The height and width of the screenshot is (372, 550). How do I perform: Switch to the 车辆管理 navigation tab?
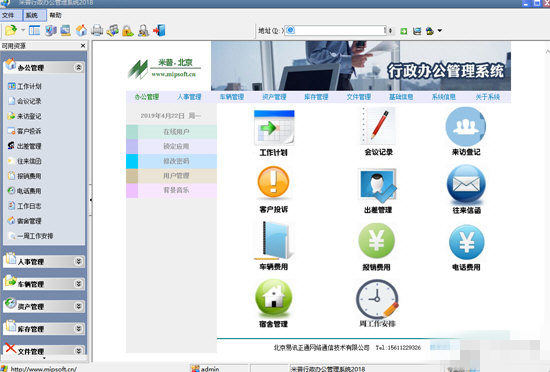[232, 97]
